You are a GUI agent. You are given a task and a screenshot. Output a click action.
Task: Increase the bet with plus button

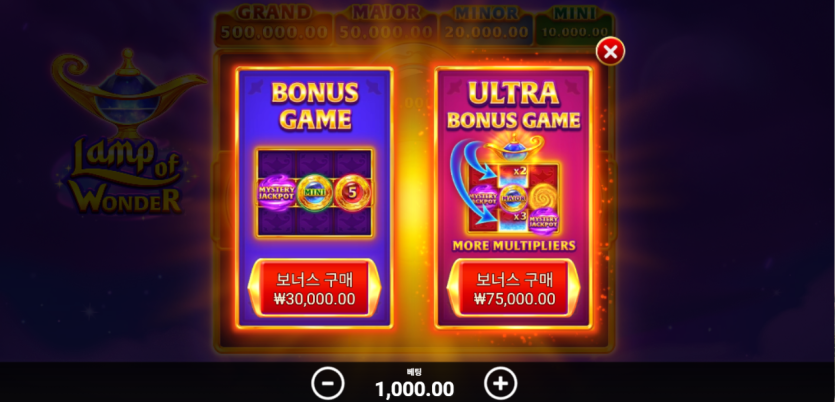pyautogui.click(x=500, y=383)
